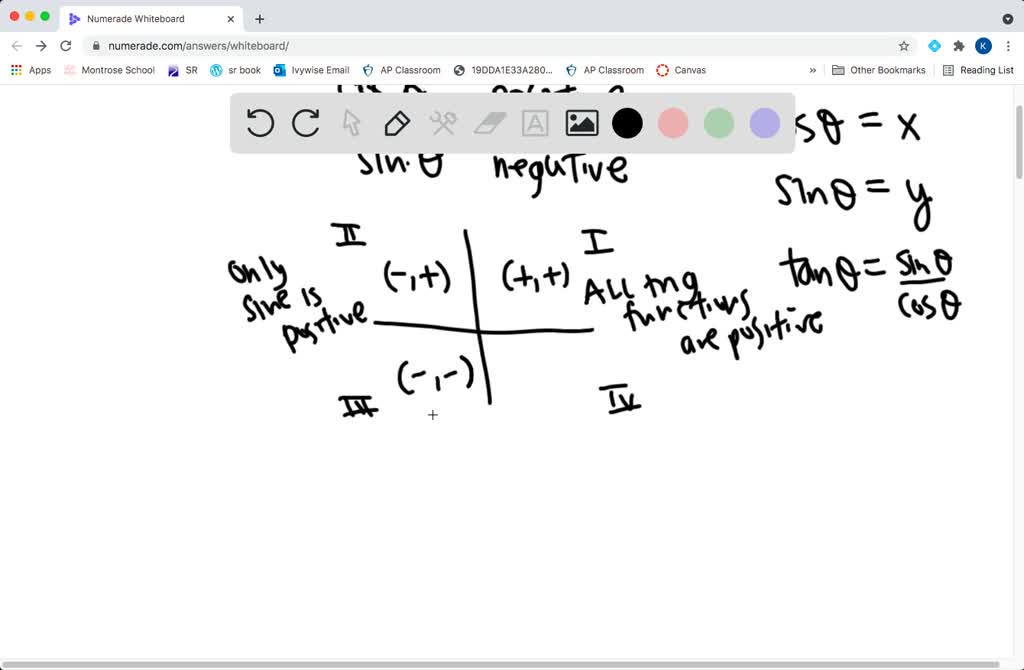Select the Undo icon on the whiteboard toolbar
1024x670 pixels.
[x=259, y=123]
